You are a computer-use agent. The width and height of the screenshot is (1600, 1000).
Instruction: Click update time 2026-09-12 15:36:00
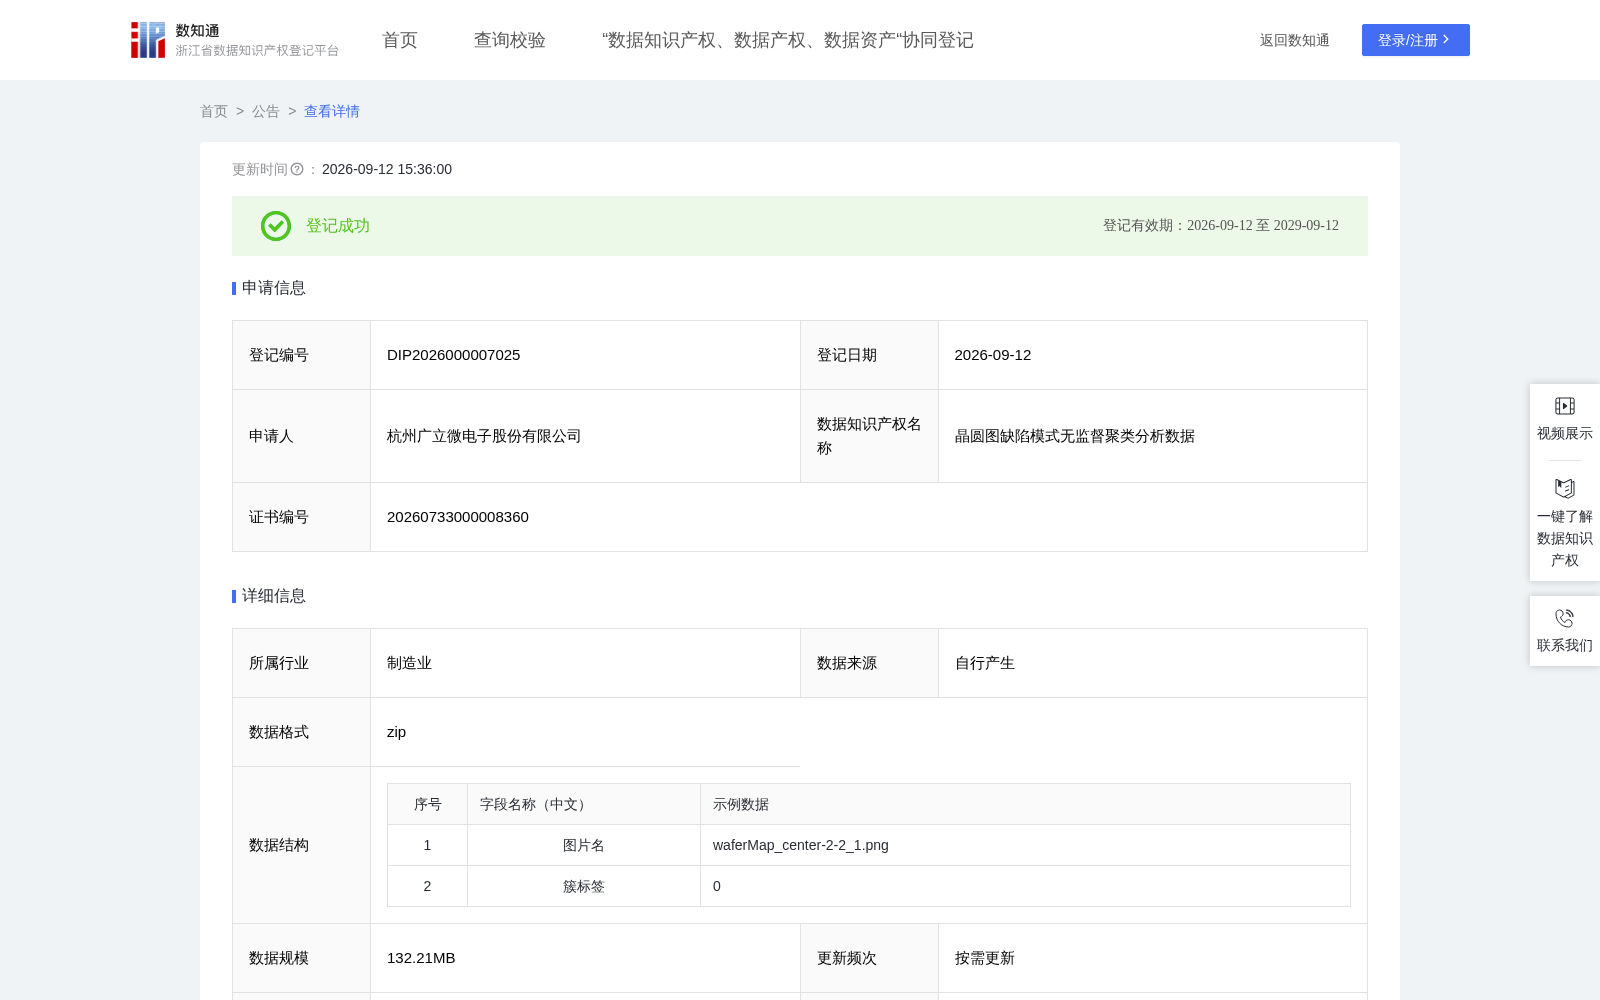[x=387, y=169]
